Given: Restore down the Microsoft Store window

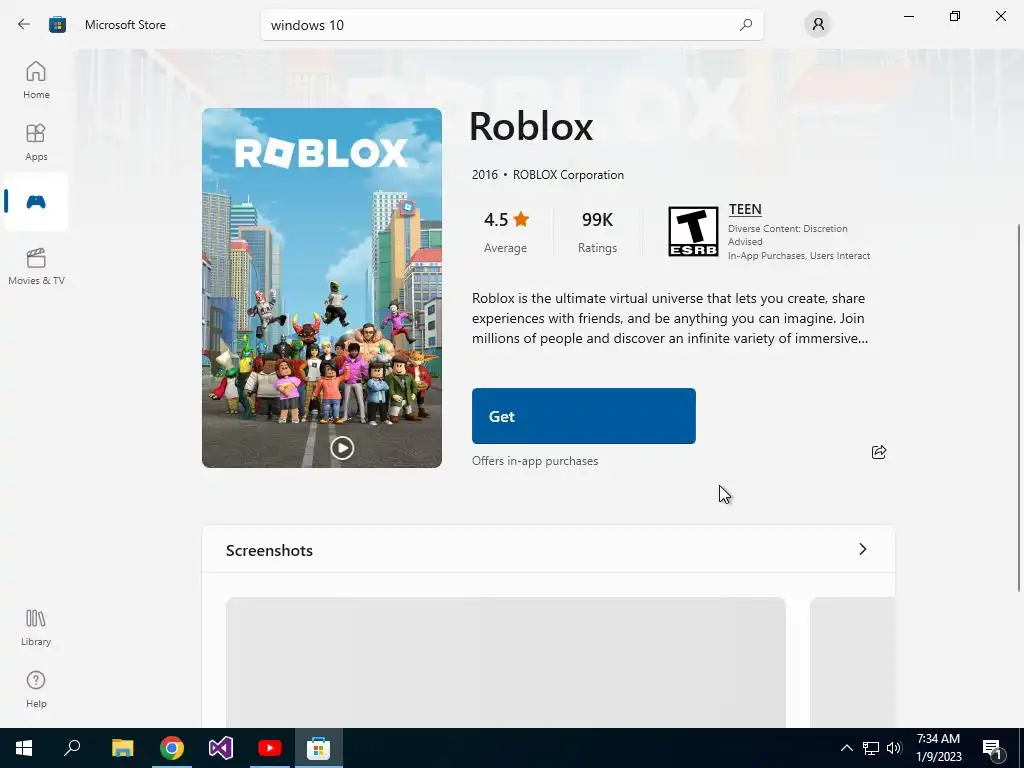Looking at the screenshot, I should (955, 16).
